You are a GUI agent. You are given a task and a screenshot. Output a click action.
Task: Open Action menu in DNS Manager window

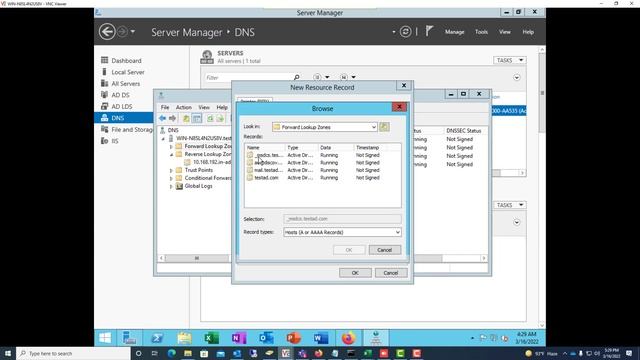(184, 107)
